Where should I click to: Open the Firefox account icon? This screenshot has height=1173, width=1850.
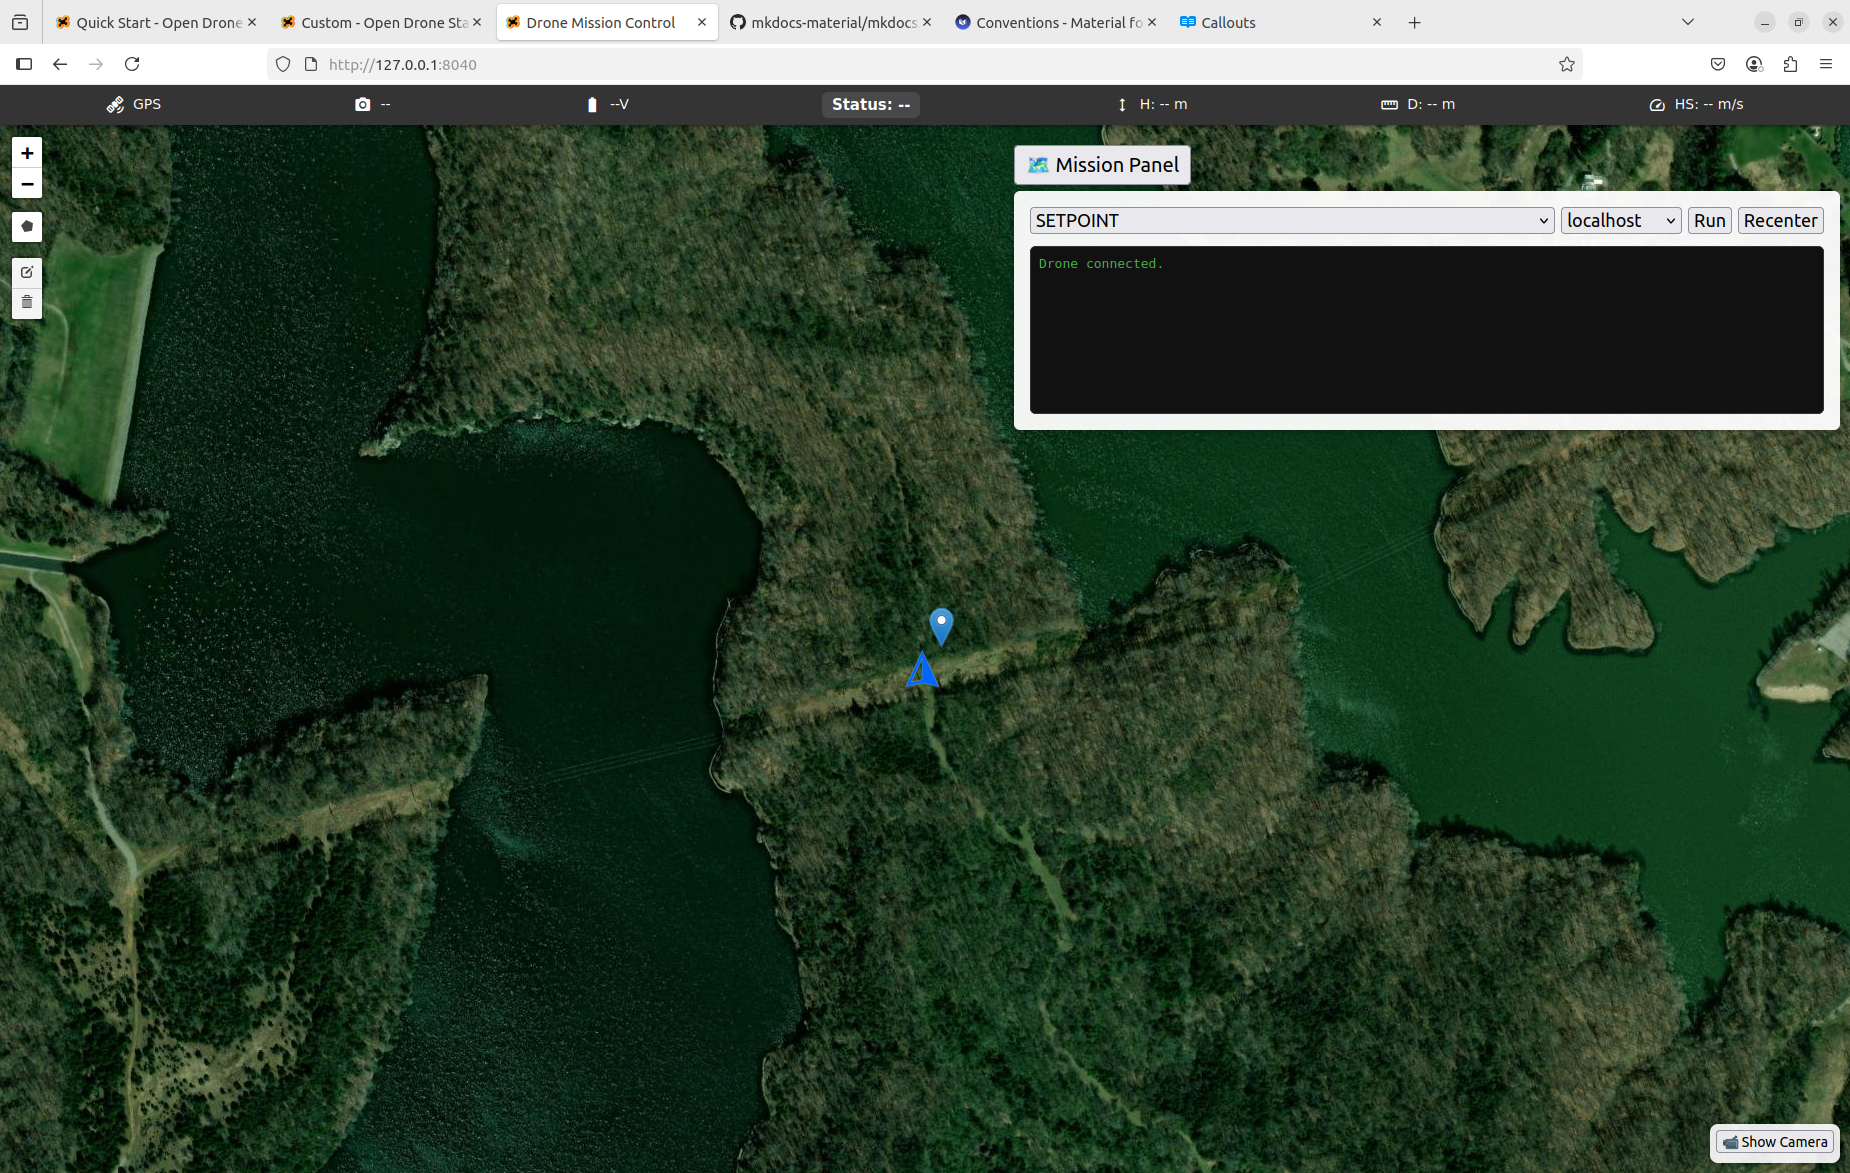[x=1754, y=64]
